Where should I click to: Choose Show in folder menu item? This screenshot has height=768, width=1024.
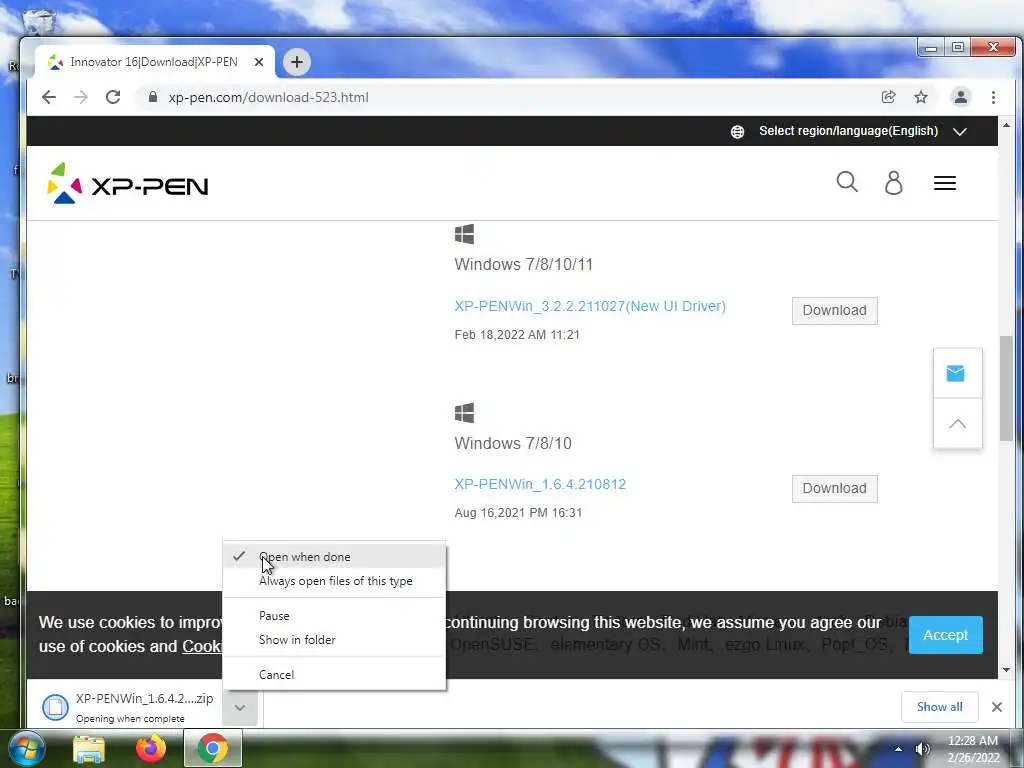[x=334, y=639]
